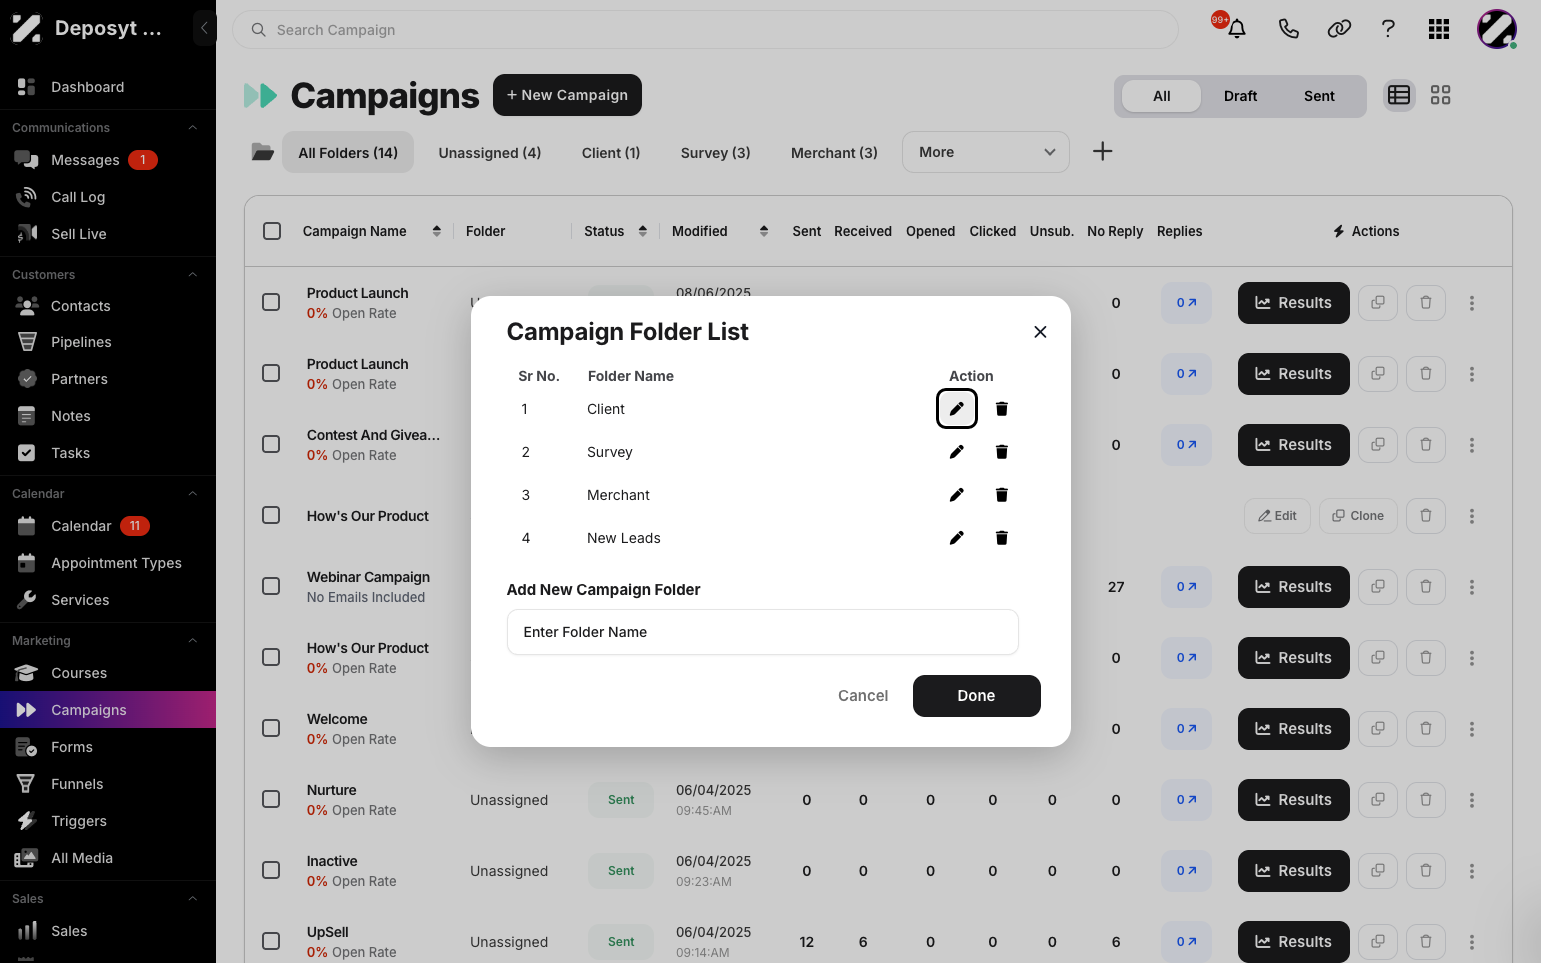Expand the More folders dropdown
Screen dimensions: 1541x963
click(x=986, y=152)
